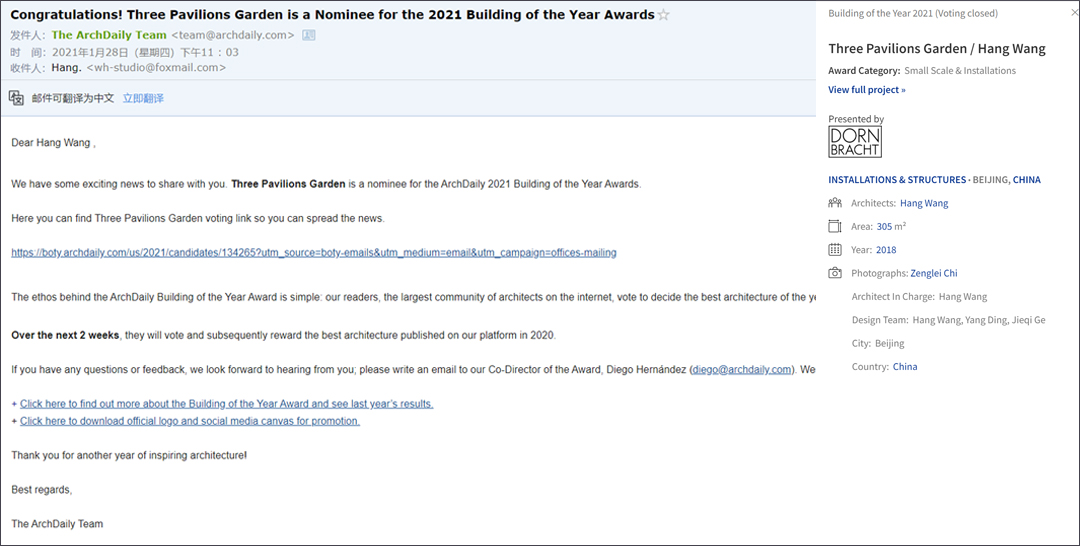Click the 2018 year link

[886, 250]
